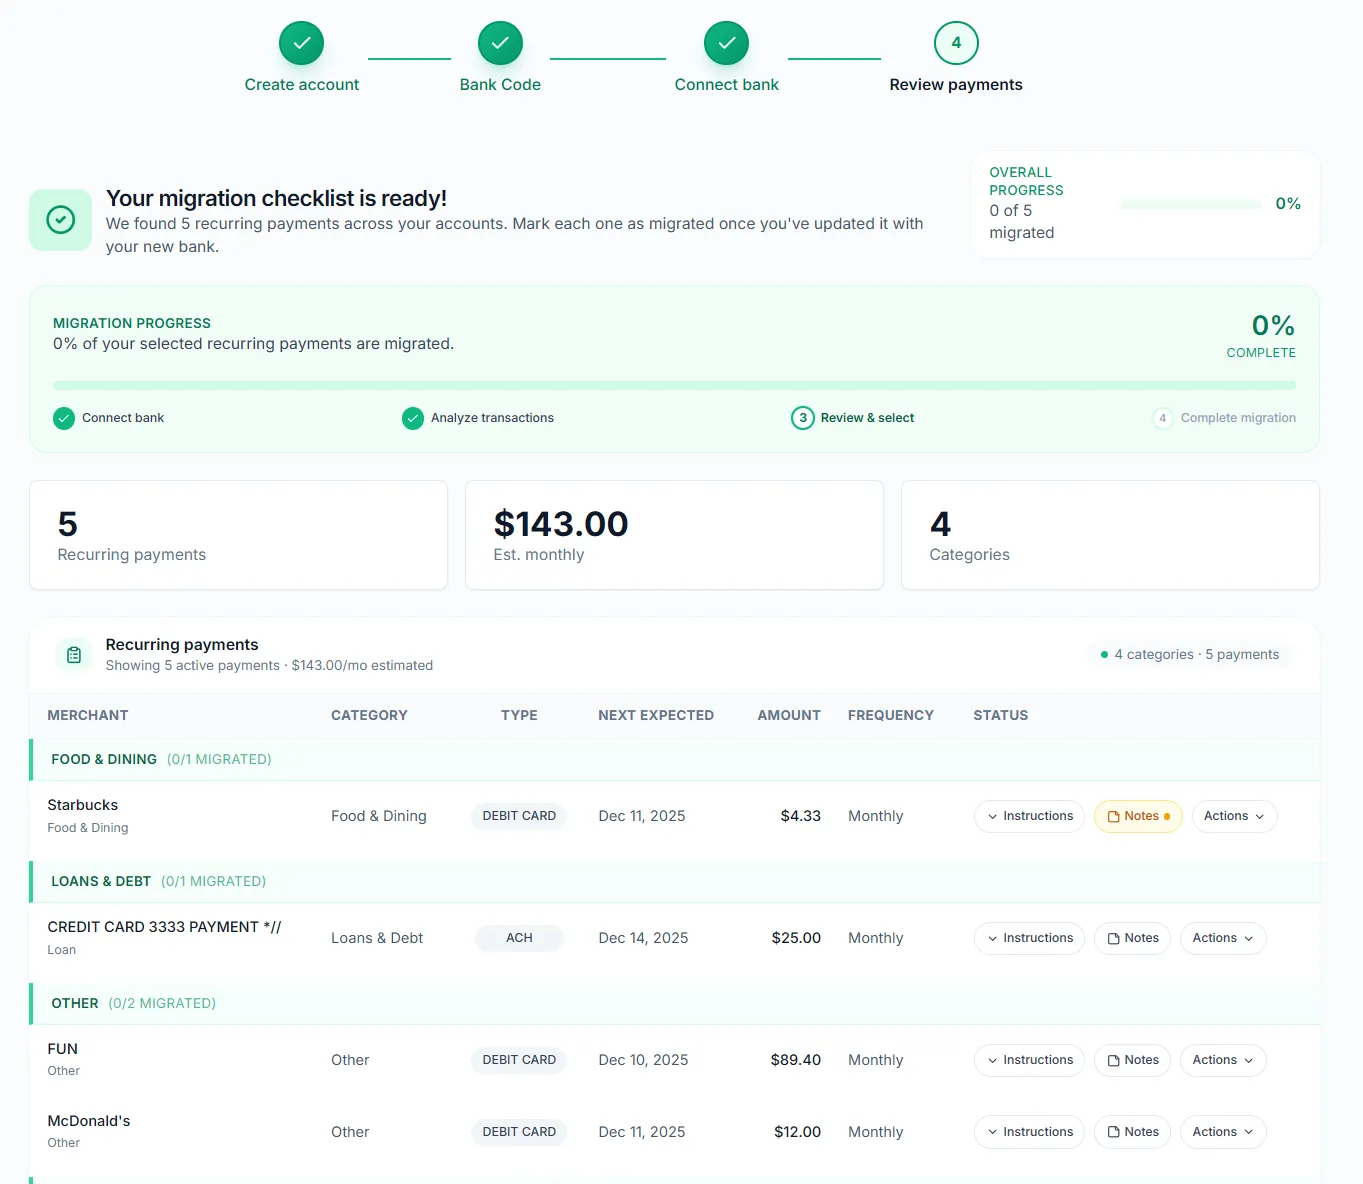Click the clipboard icon beside Recurring payments
1363x1184 pixels.
(x=74, y=655)
